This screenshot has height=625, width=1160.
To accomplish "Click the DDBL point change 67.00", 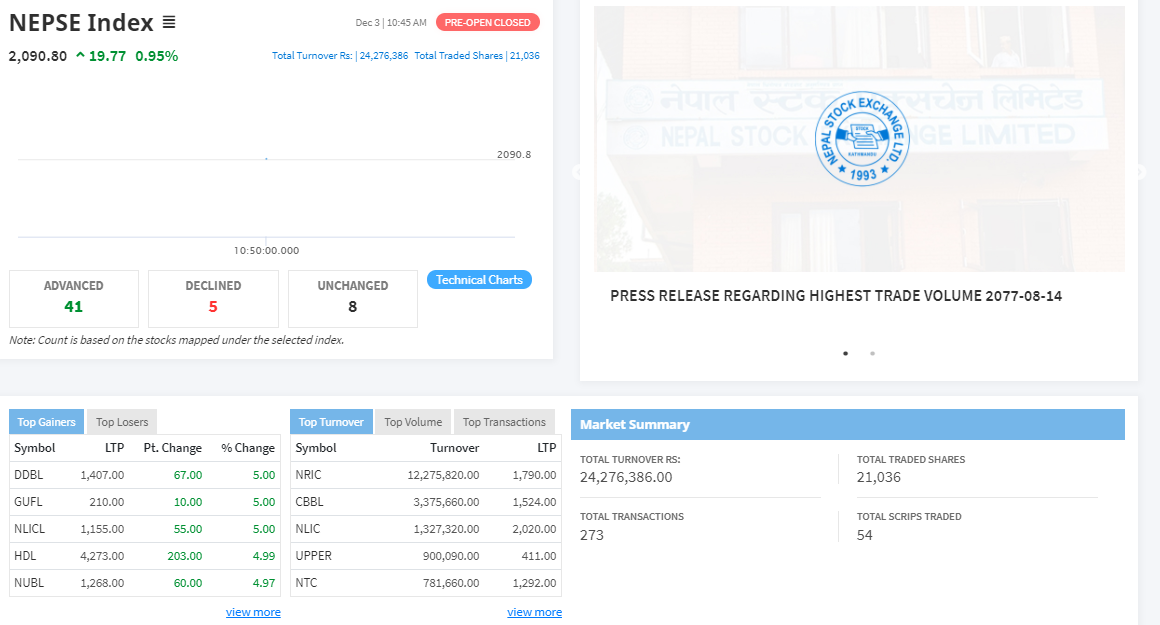I will coord(188,475).
